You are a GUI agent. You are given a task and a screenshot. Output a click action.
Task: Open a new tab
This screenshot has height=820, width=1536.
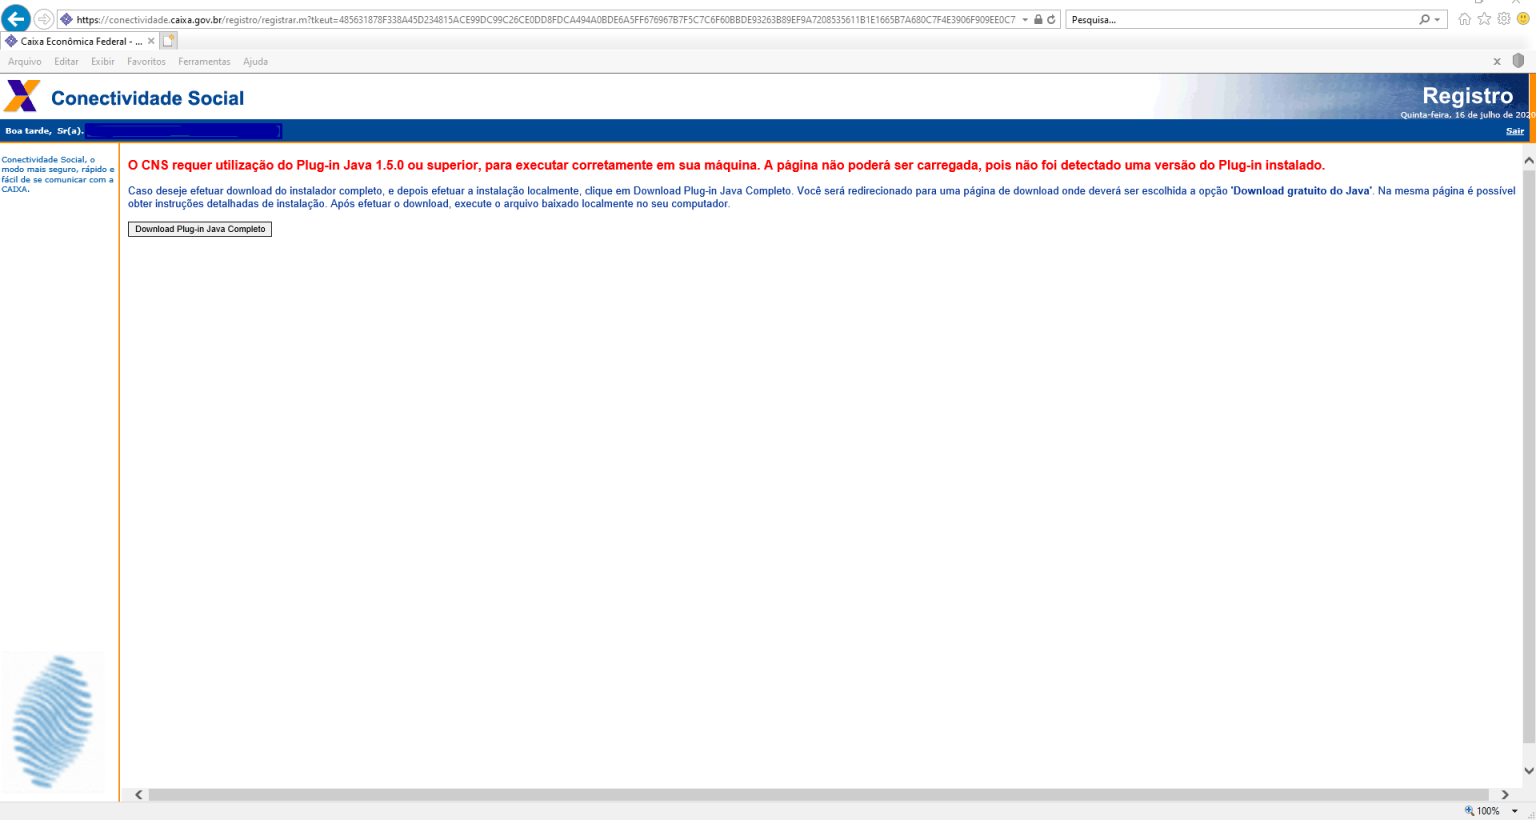tap(170, 41)
